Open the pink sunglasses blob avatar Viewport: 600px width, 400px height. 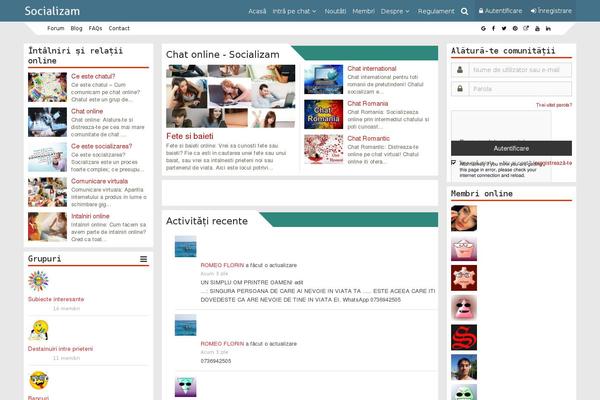click(464, 308)
